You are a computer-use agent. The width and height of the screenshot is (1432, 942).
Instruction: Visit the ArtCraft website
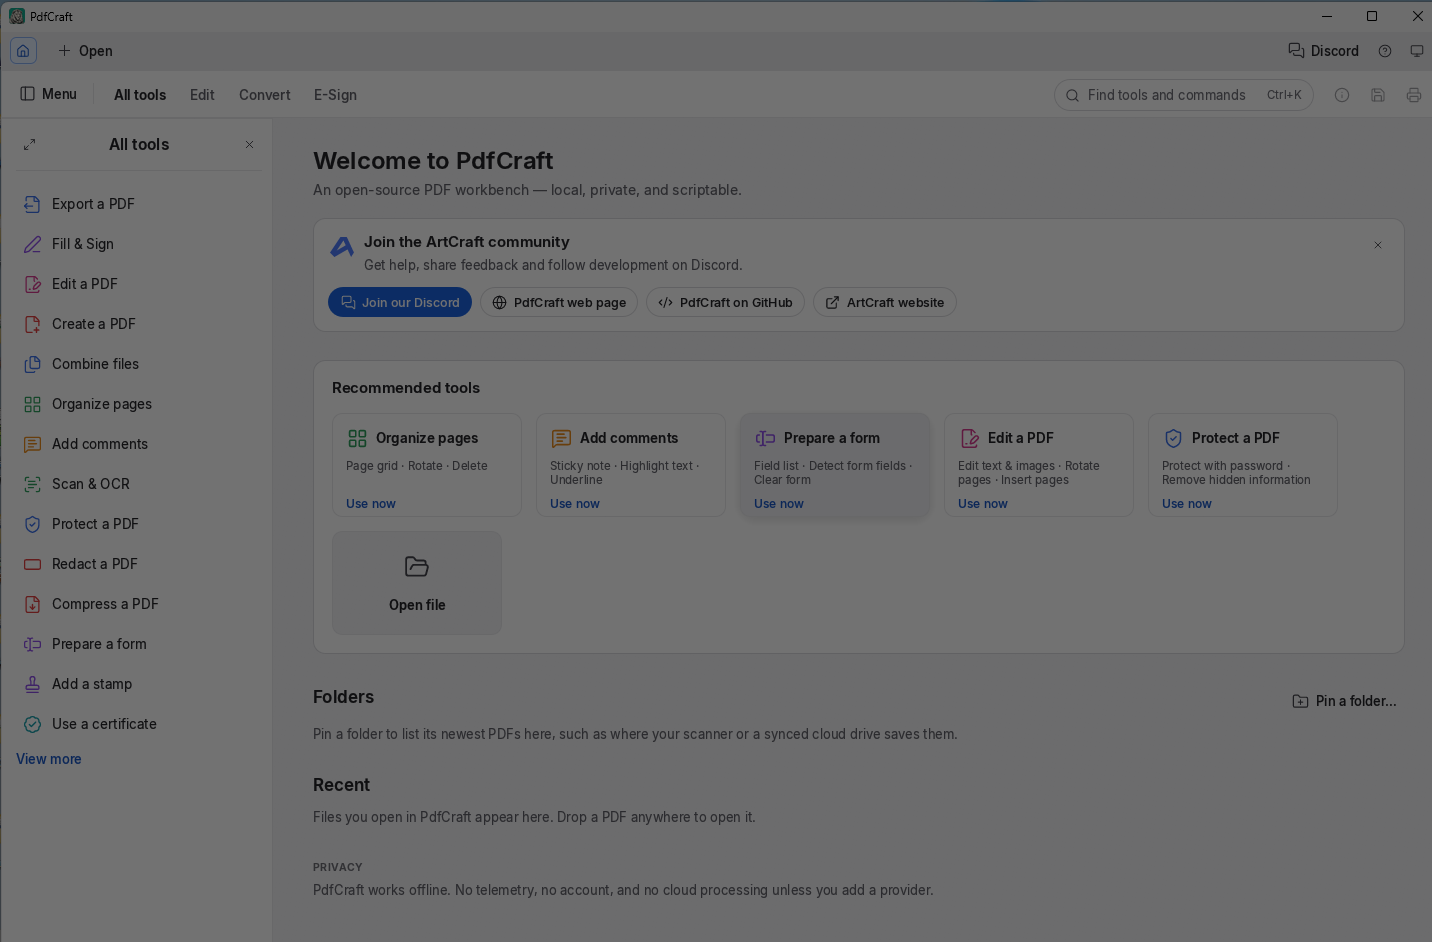point(885,302)
